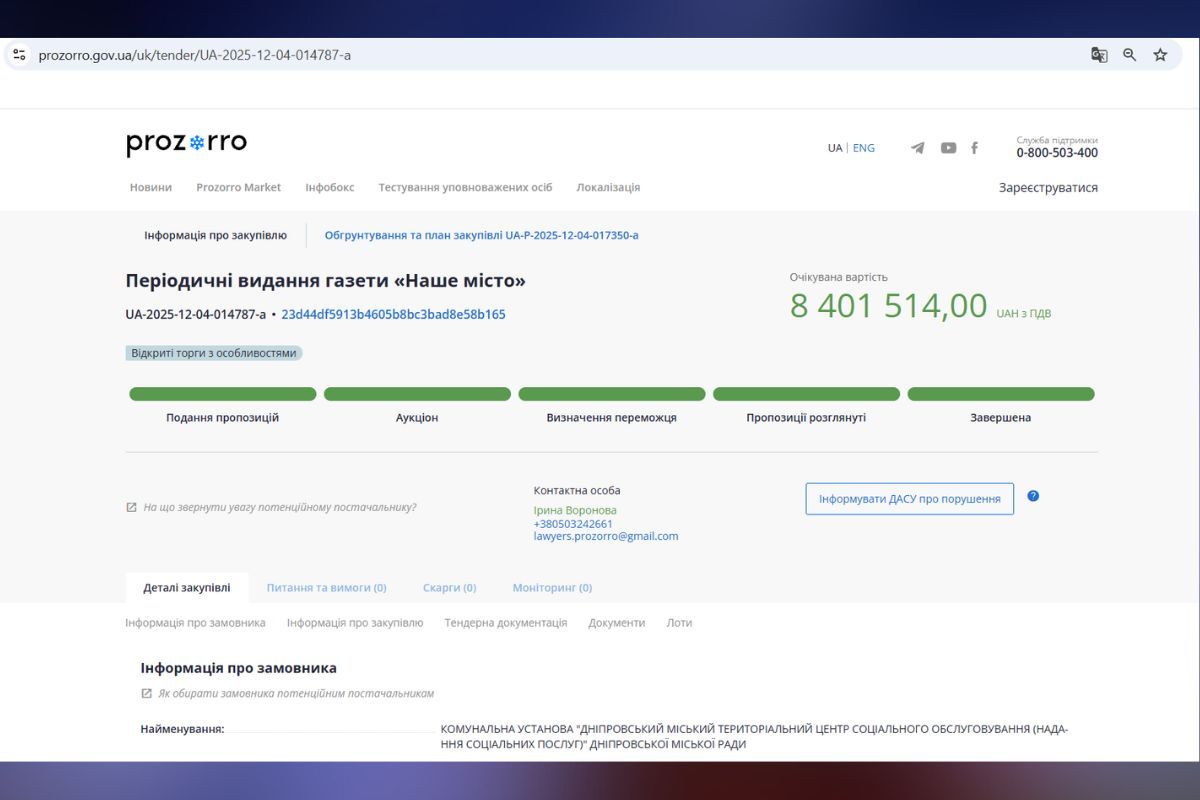Screen dimensions: 1200x800
Task: Click the tender hash ID link
Action: point(393,314)
